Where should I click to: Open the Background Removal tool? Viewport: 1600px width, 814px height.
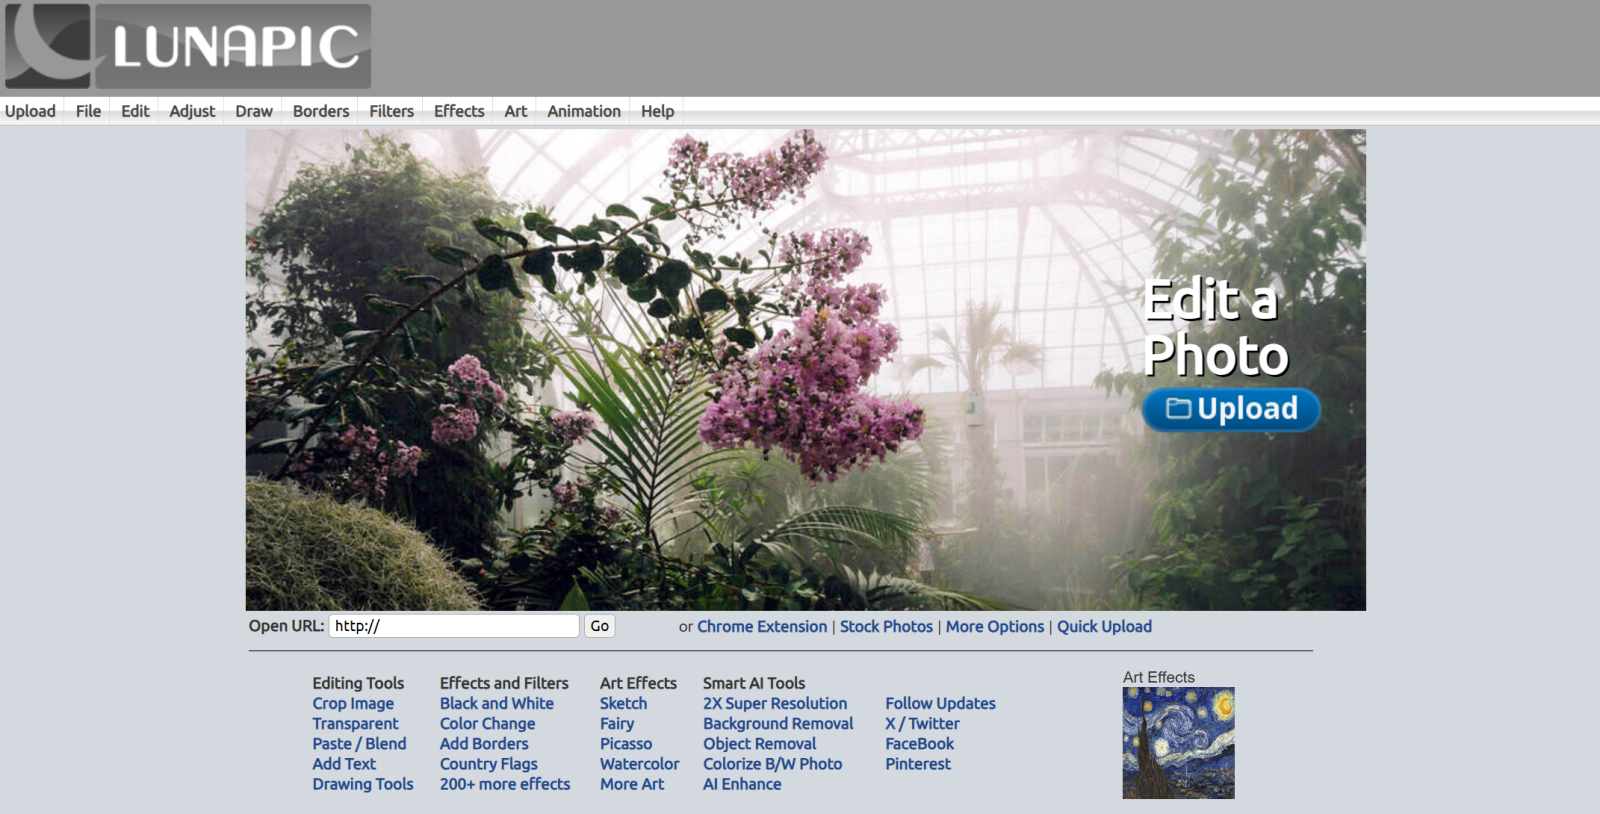pos(778,723)
